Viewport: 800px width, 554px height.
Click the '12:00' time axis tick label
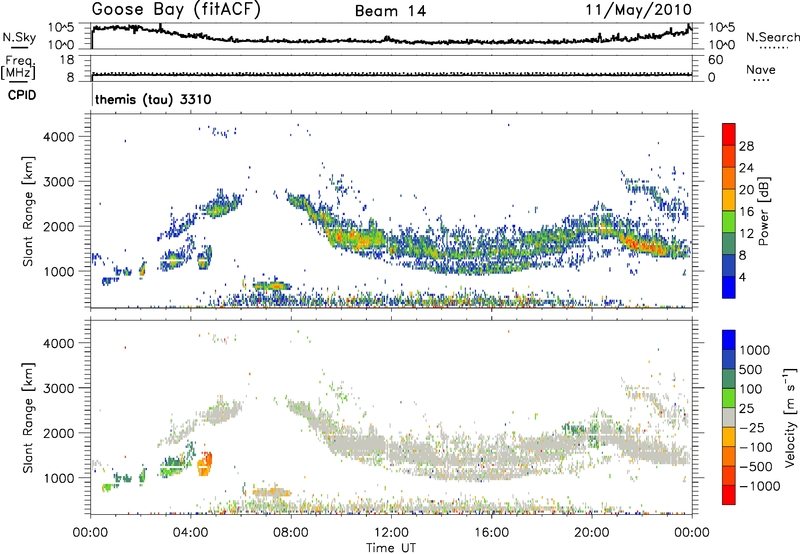pyautogui.click(x=391, y=533)
